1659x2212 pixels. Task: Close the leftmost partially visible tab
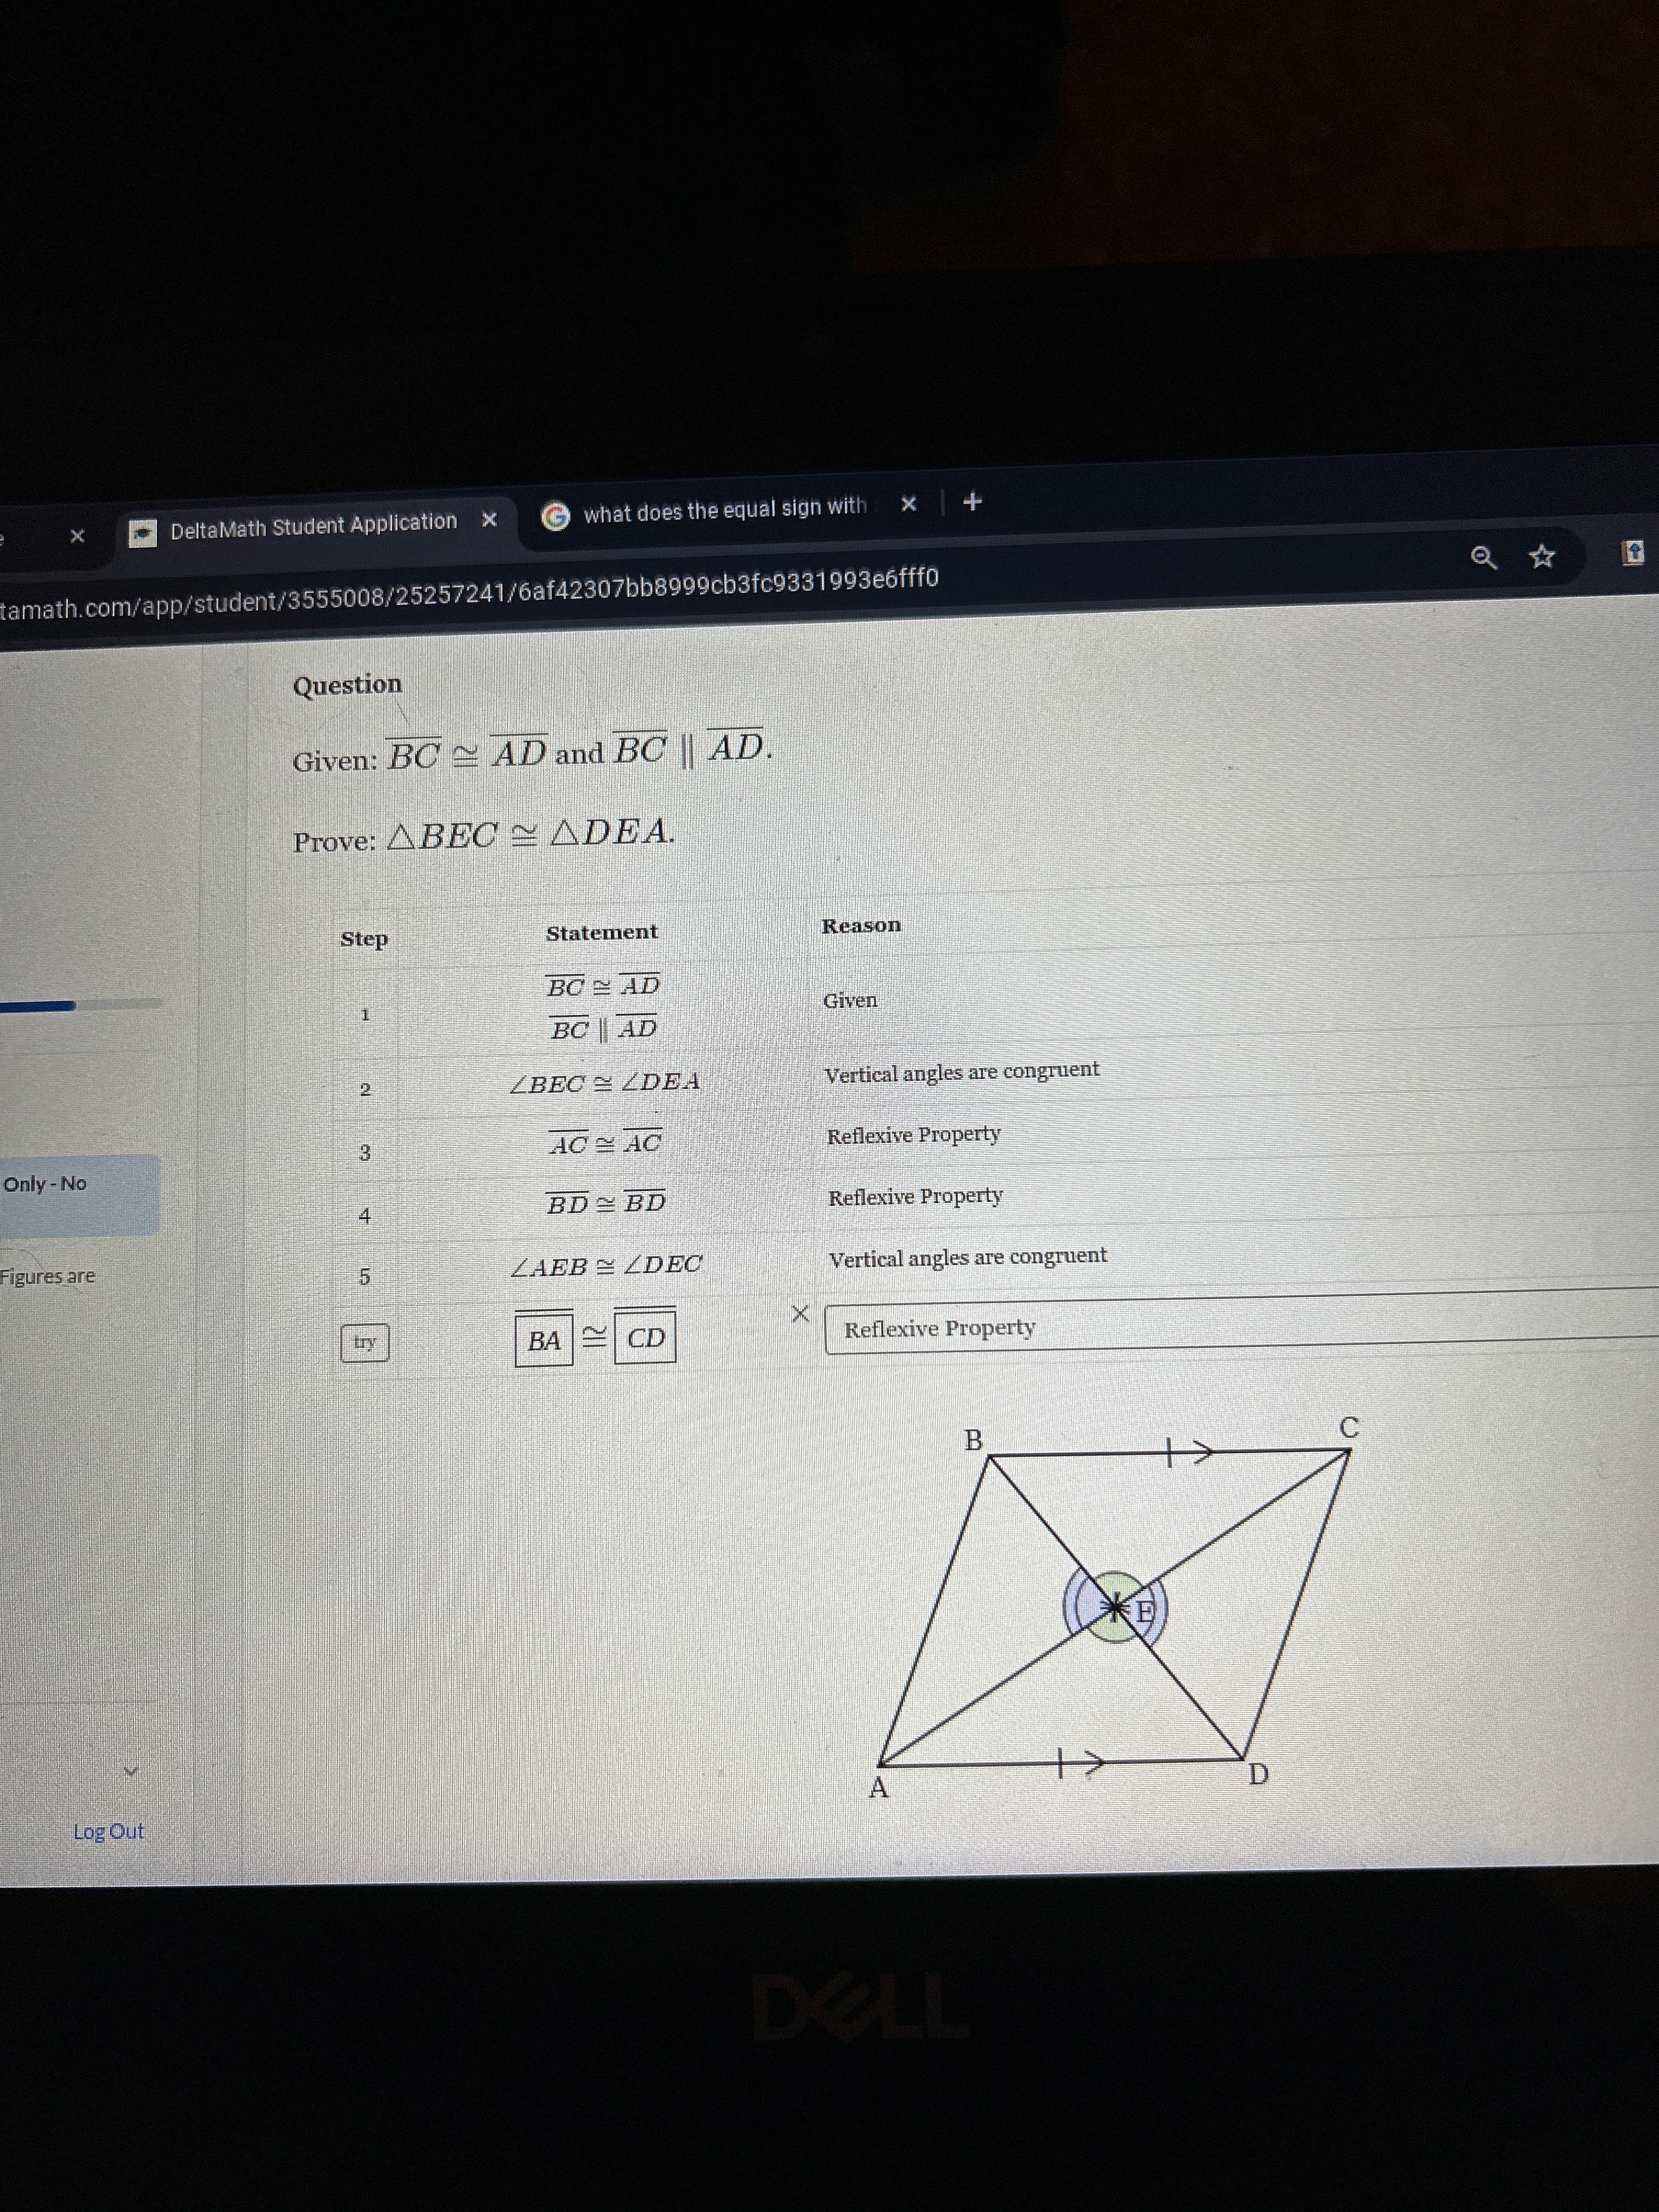(77, 536)
